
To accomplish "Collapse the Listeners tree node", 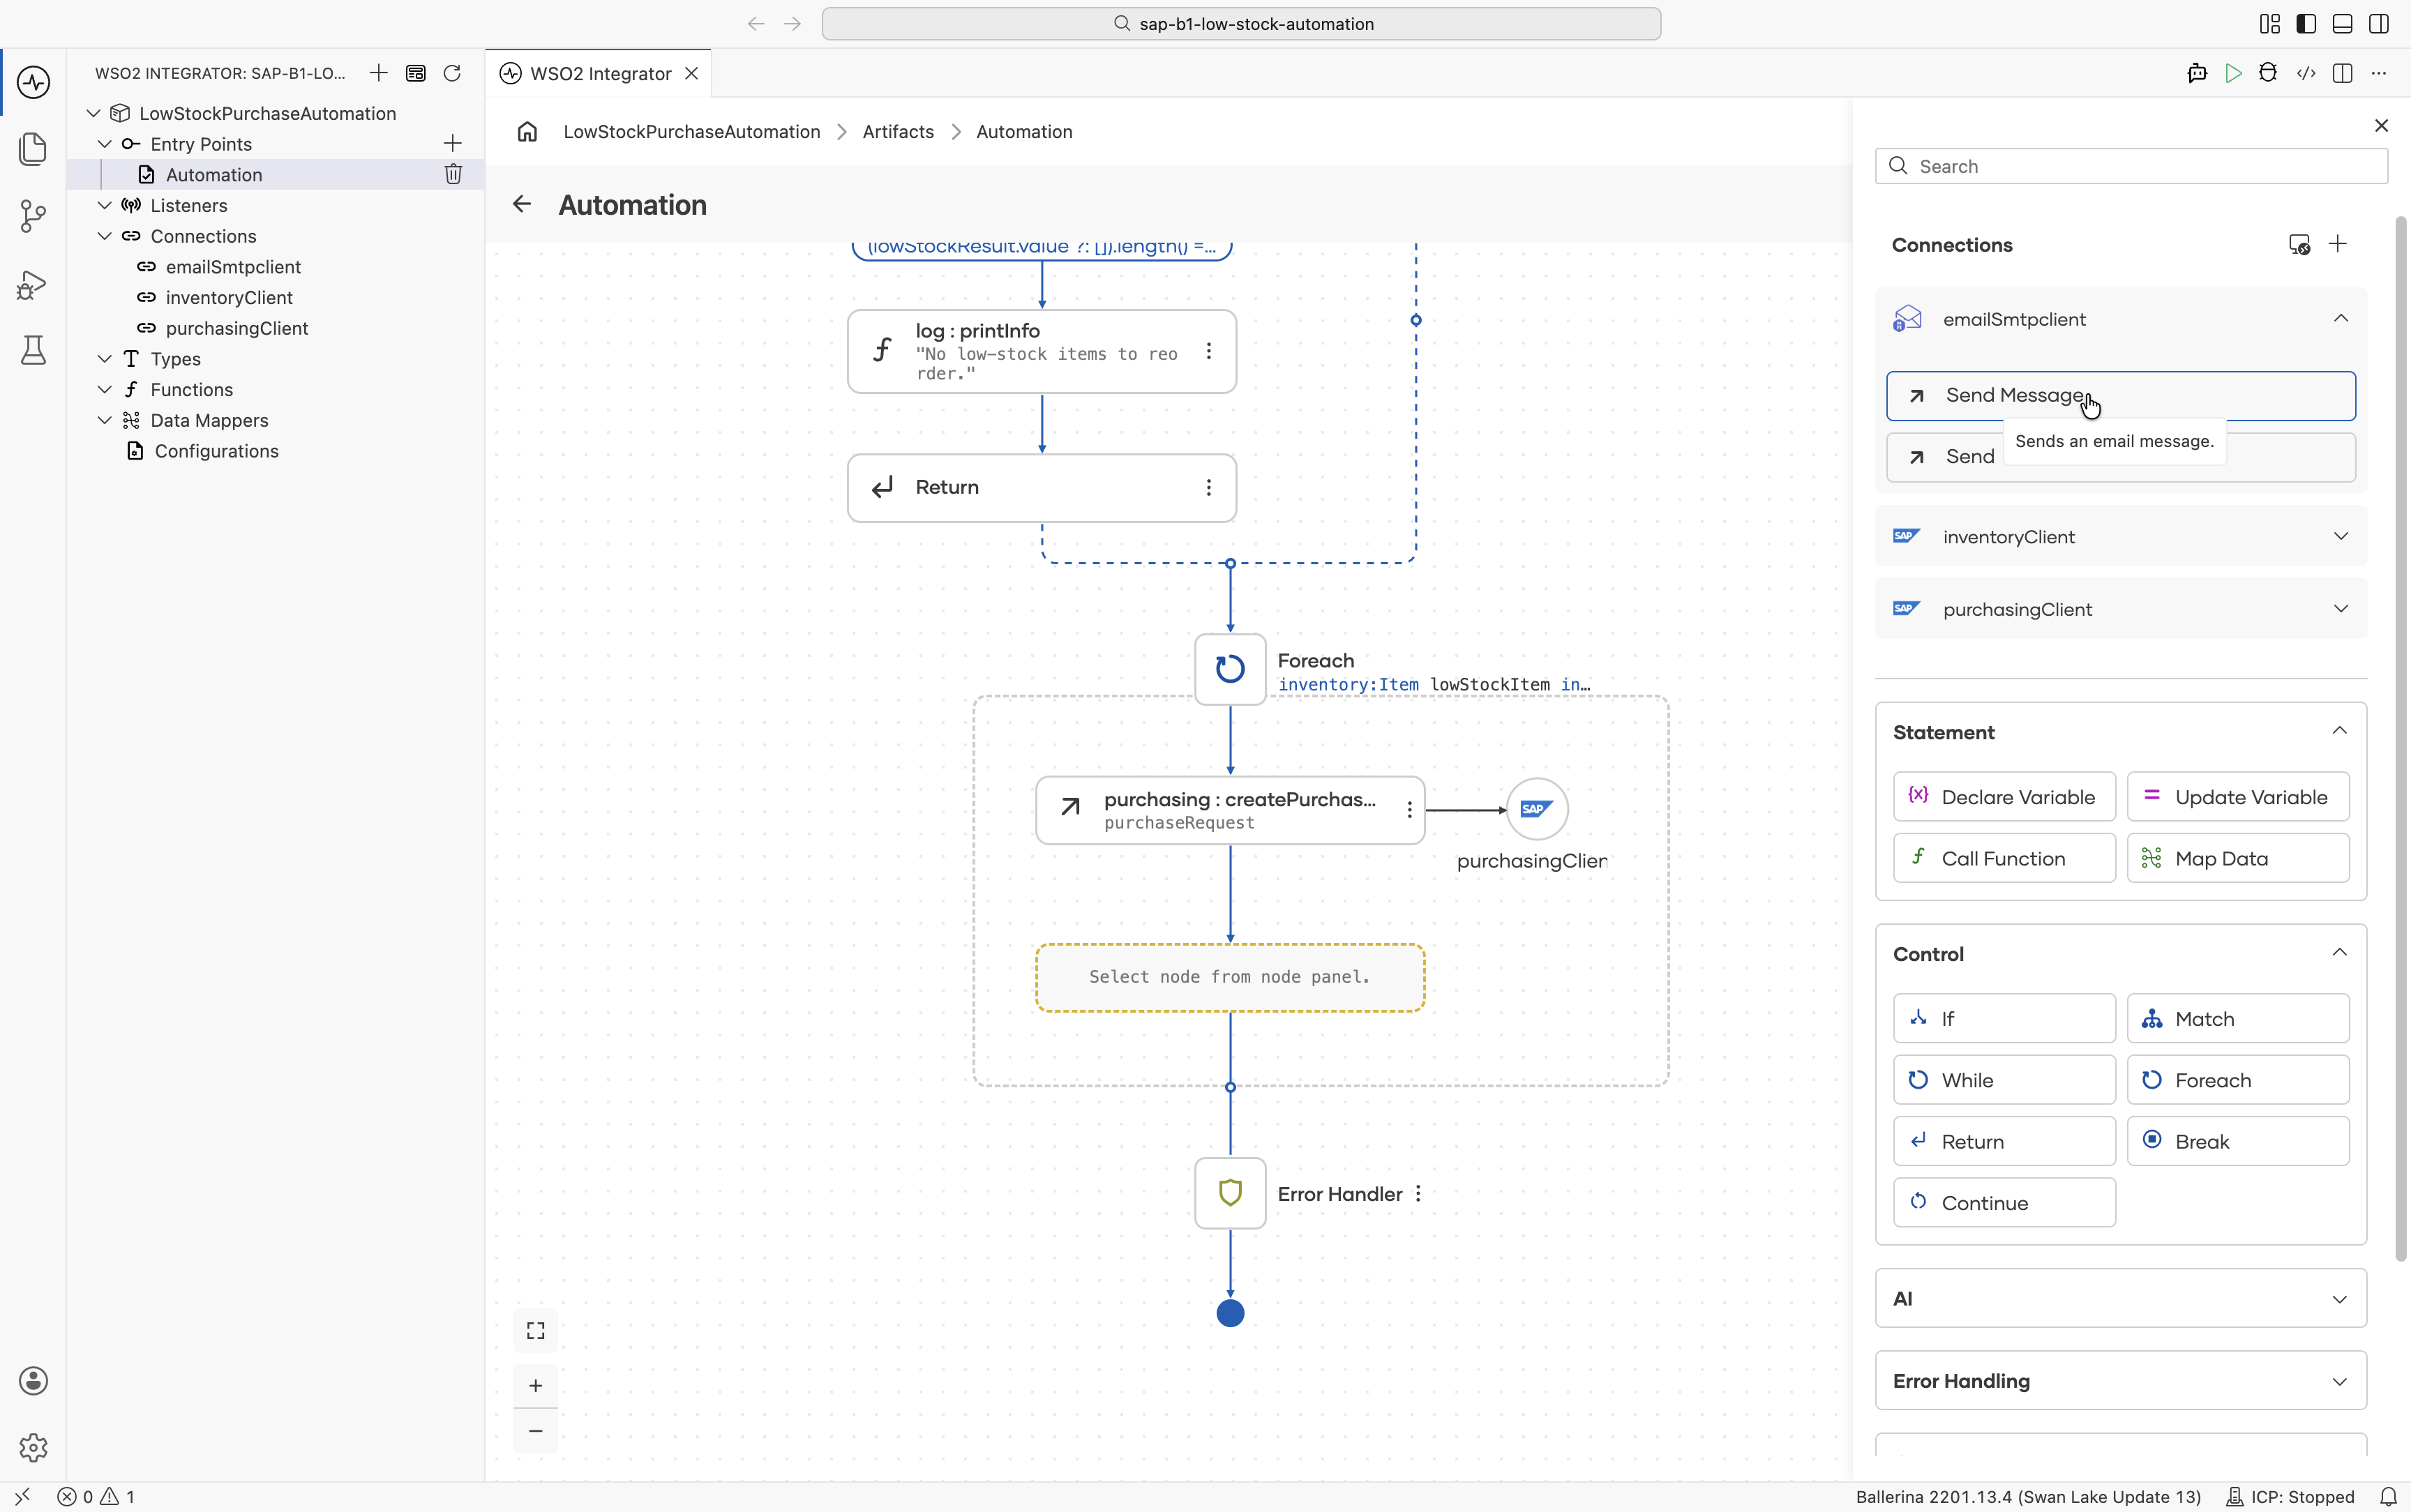I will [x=104, y=205].
